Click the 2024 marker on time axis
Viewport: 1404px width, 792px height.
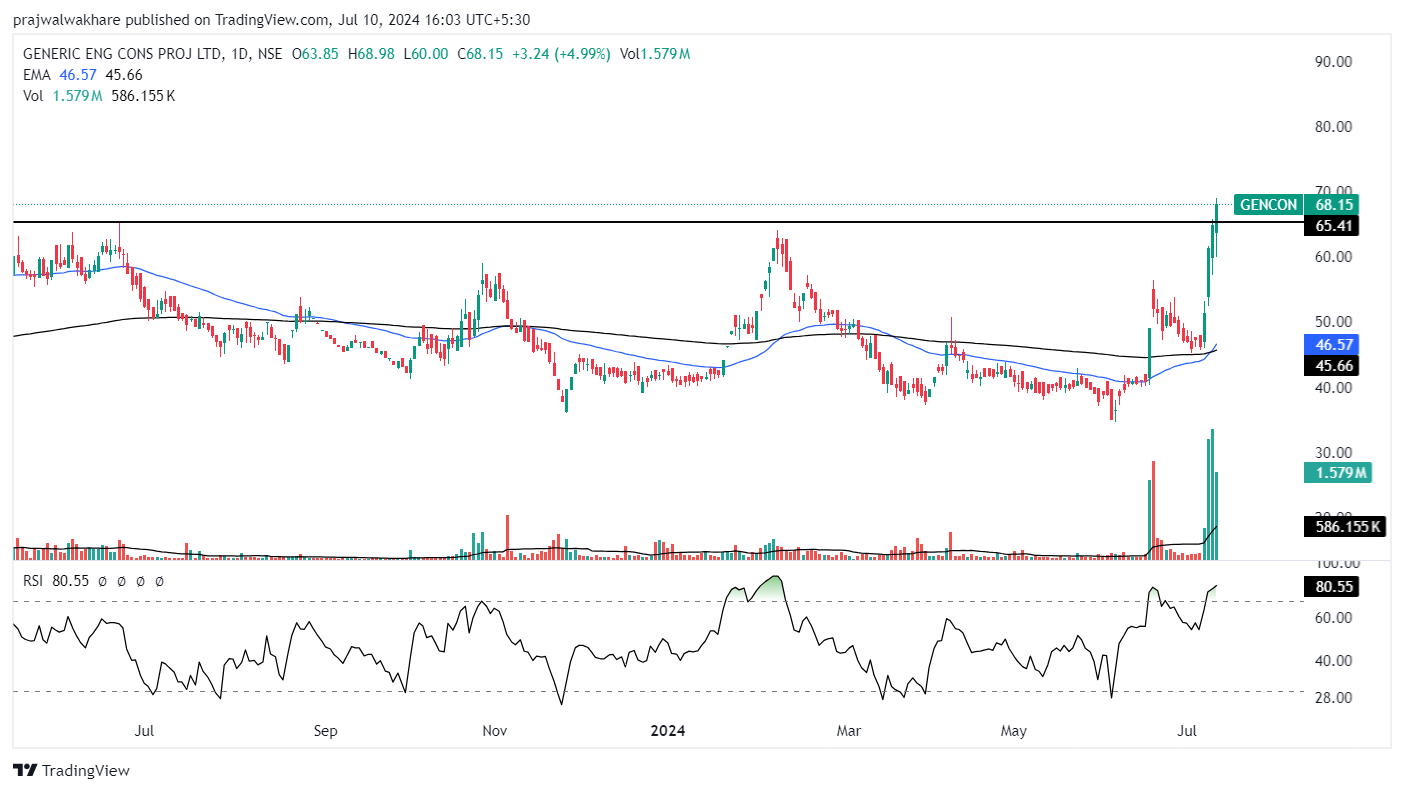pyautogui.click(x=667, y=731)
